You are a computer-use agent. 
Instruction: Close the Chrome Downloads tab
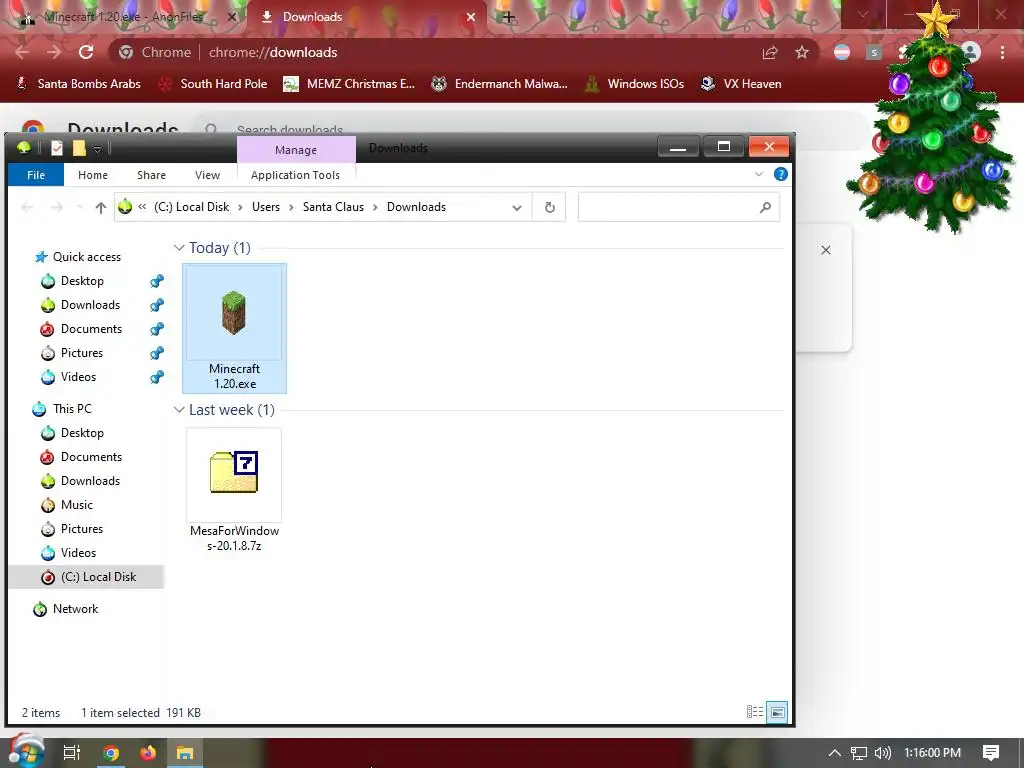click(471, 17)
